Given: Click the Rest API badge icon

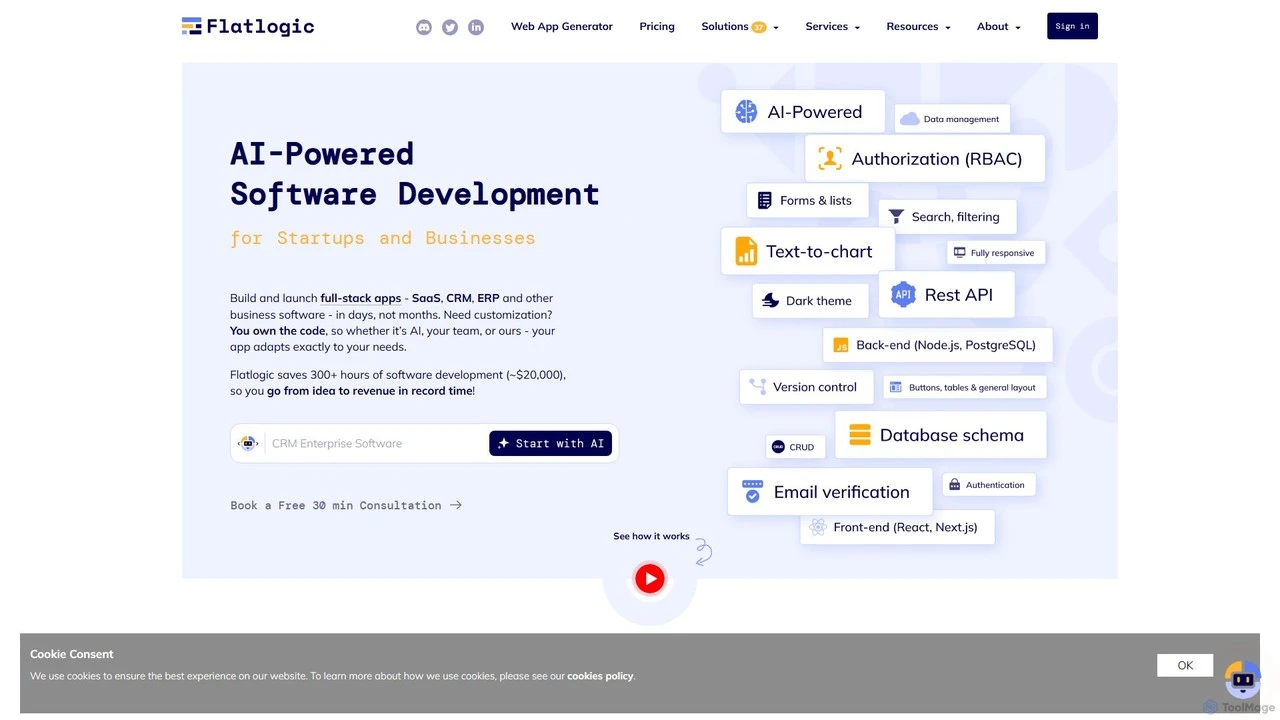Looking at the screenshot, I should point(903,294).
